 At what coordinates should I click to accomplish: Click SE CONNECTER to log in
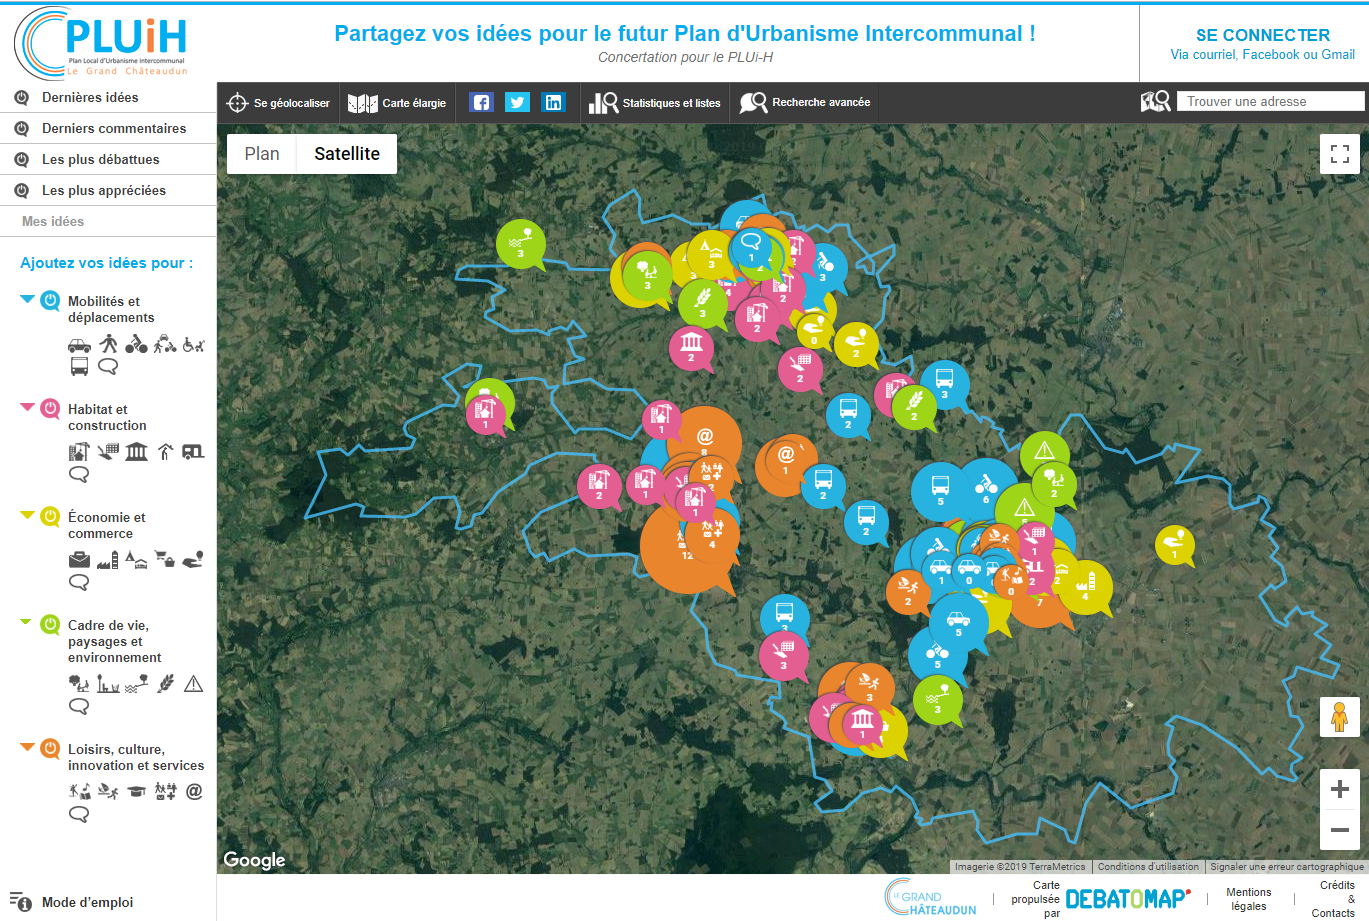coord(1262,35)
